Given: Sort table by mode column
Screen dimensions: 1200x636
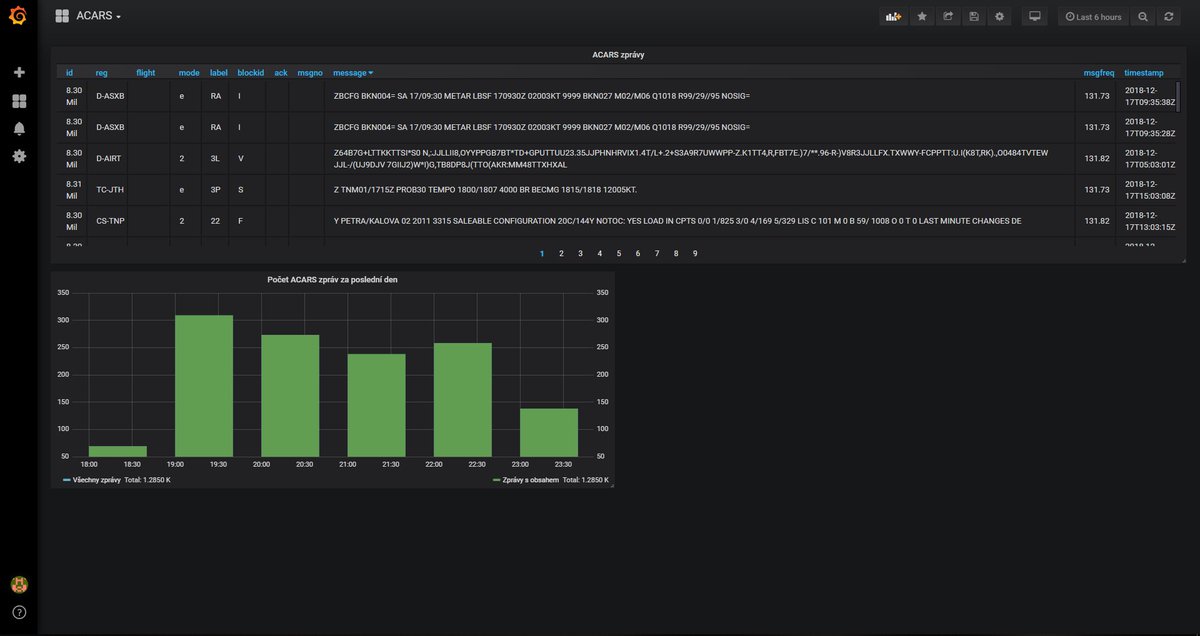Looking at the screenshot, I should [189, 73].
